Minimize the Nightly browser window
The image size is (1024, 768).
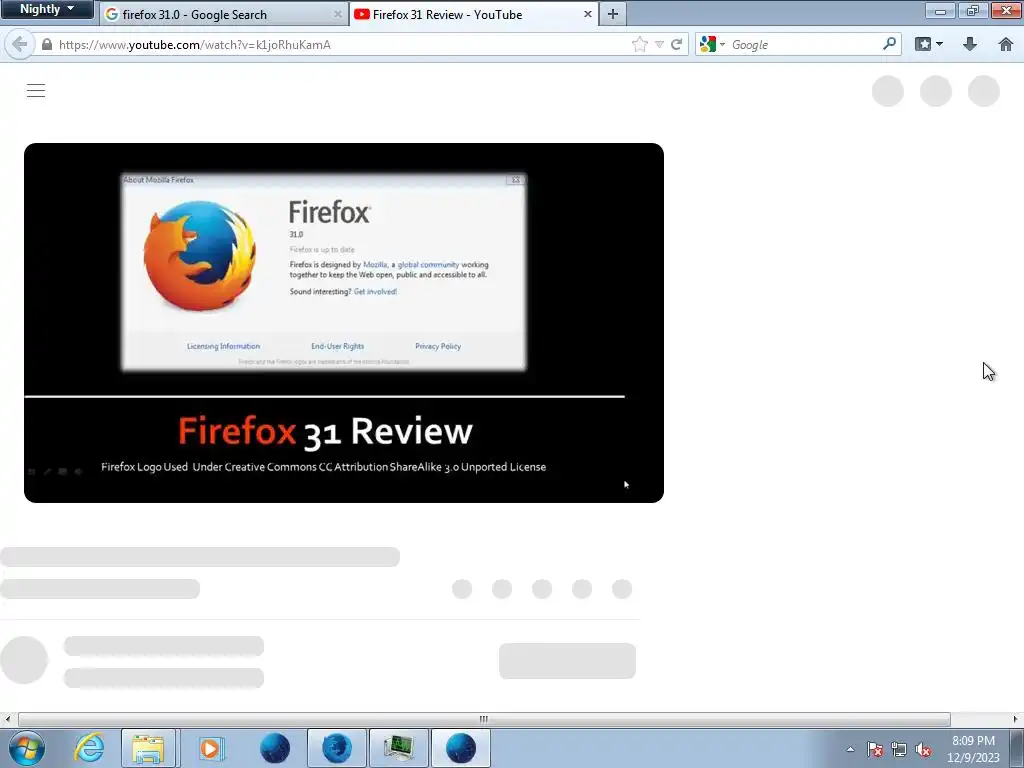[x=940, y=10]
